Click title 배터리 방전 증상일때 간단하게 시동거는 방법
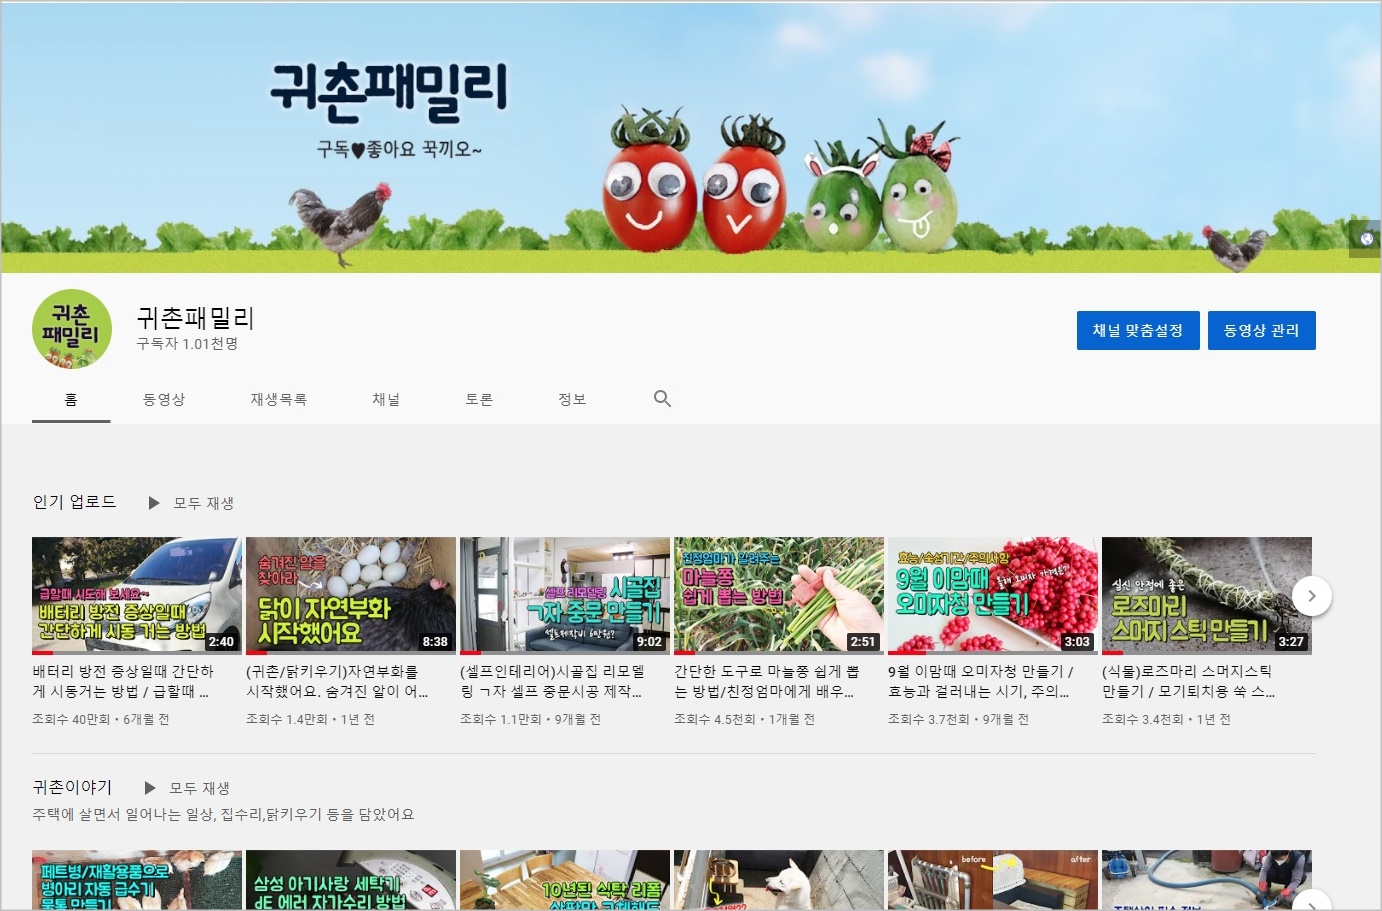Screen dimensions: 1382x911 [123, 681]
